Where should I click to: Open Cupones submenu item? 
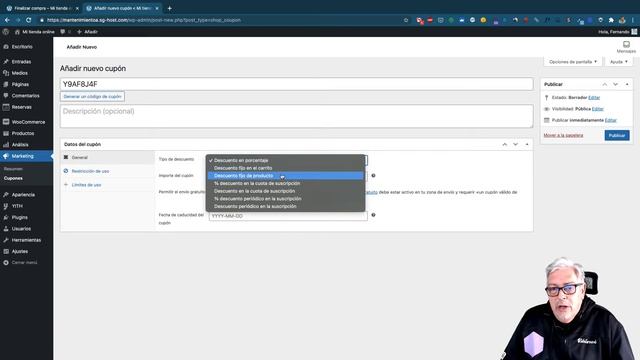(13, 178)
